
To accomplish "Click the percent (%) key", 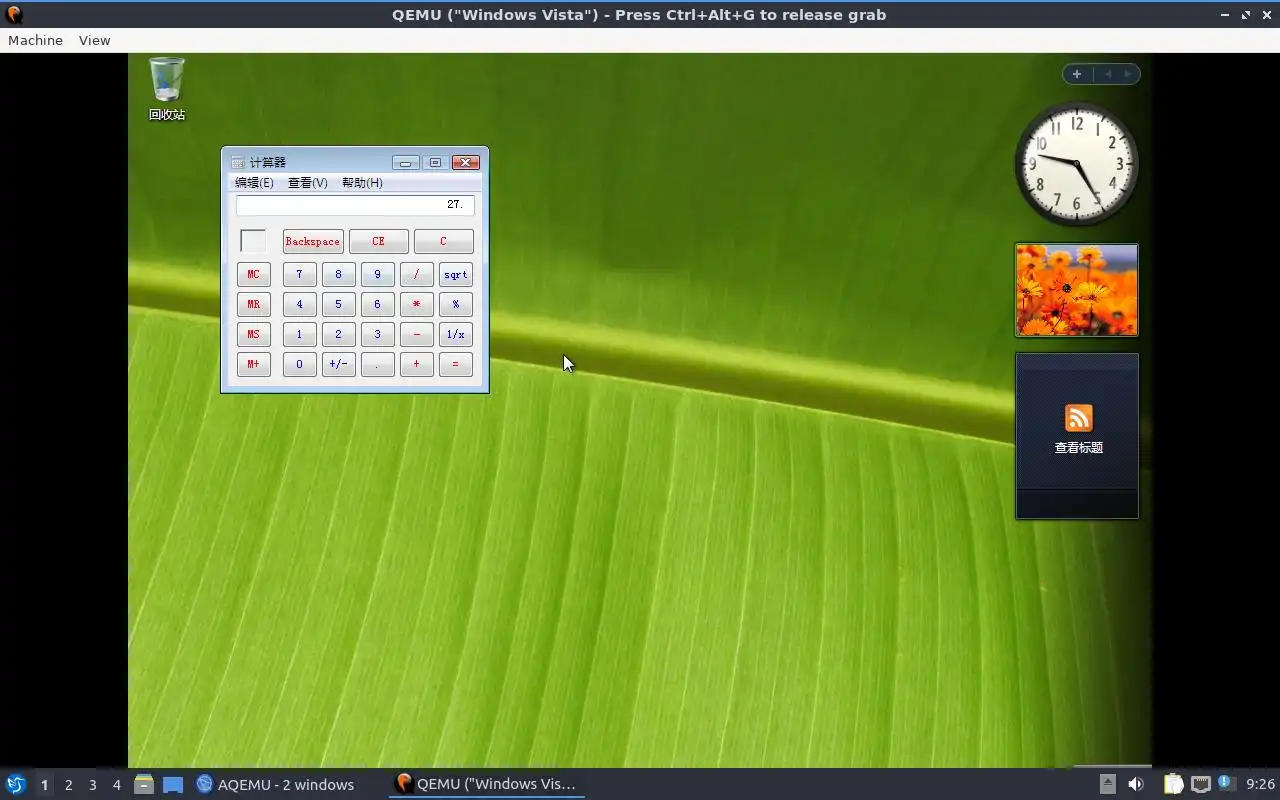I will pos(455,304).
